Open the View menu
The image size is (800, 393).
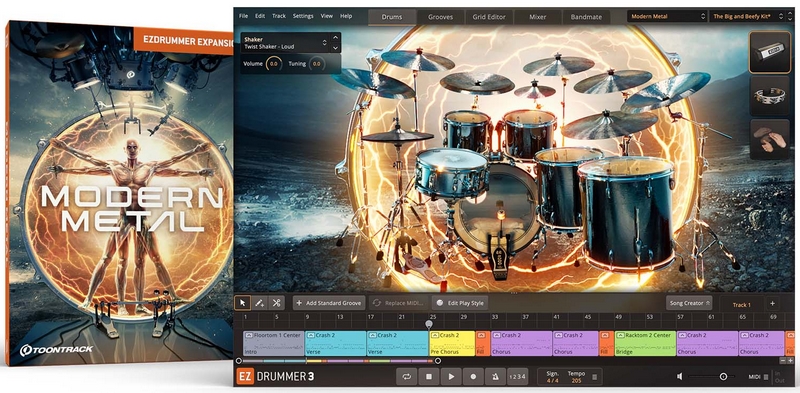pos(327,16)
